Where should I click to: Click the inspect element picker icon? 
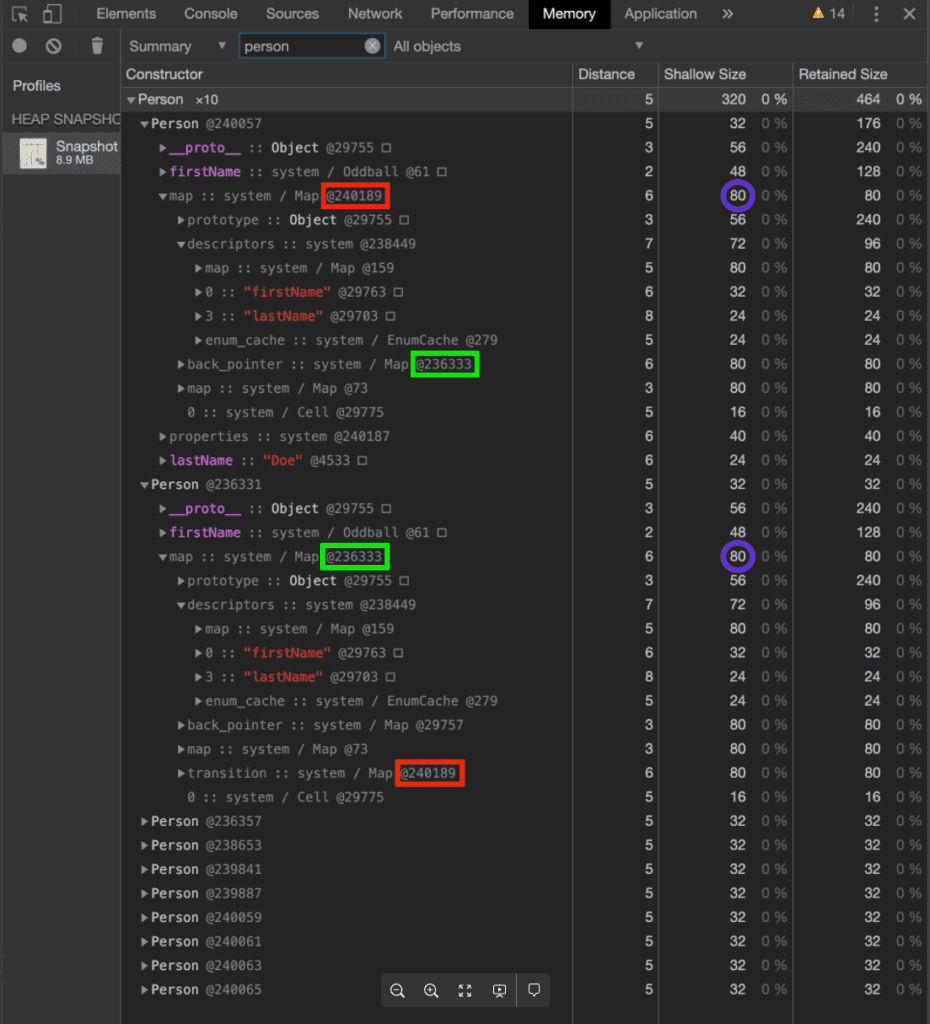20,14
